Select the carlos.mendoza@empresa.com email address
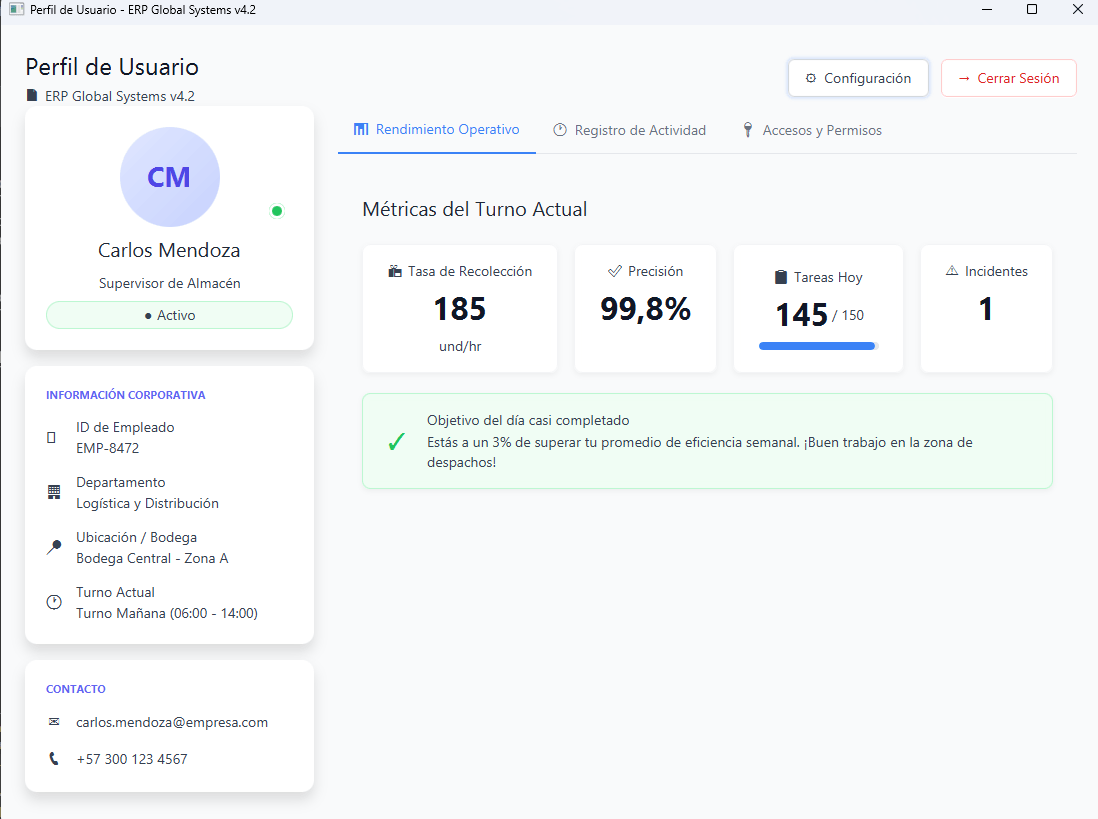Screen dimensions: 1098x819 [x=172, y=722]
